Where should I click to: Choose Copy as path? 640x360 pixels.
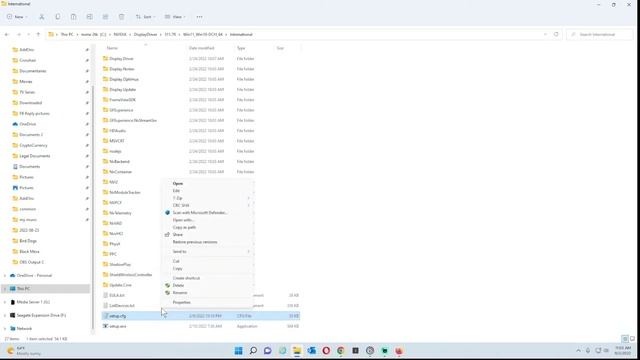point(208,227)
